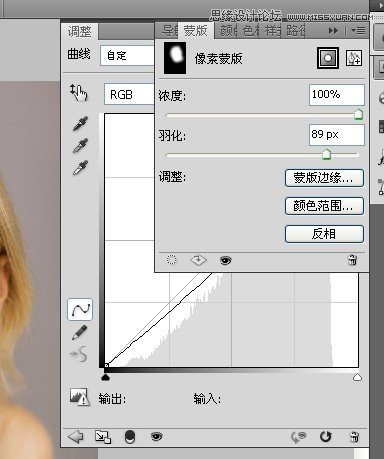
Task: Pick the gray point eyedropper
Action: [x=80, y=145]
